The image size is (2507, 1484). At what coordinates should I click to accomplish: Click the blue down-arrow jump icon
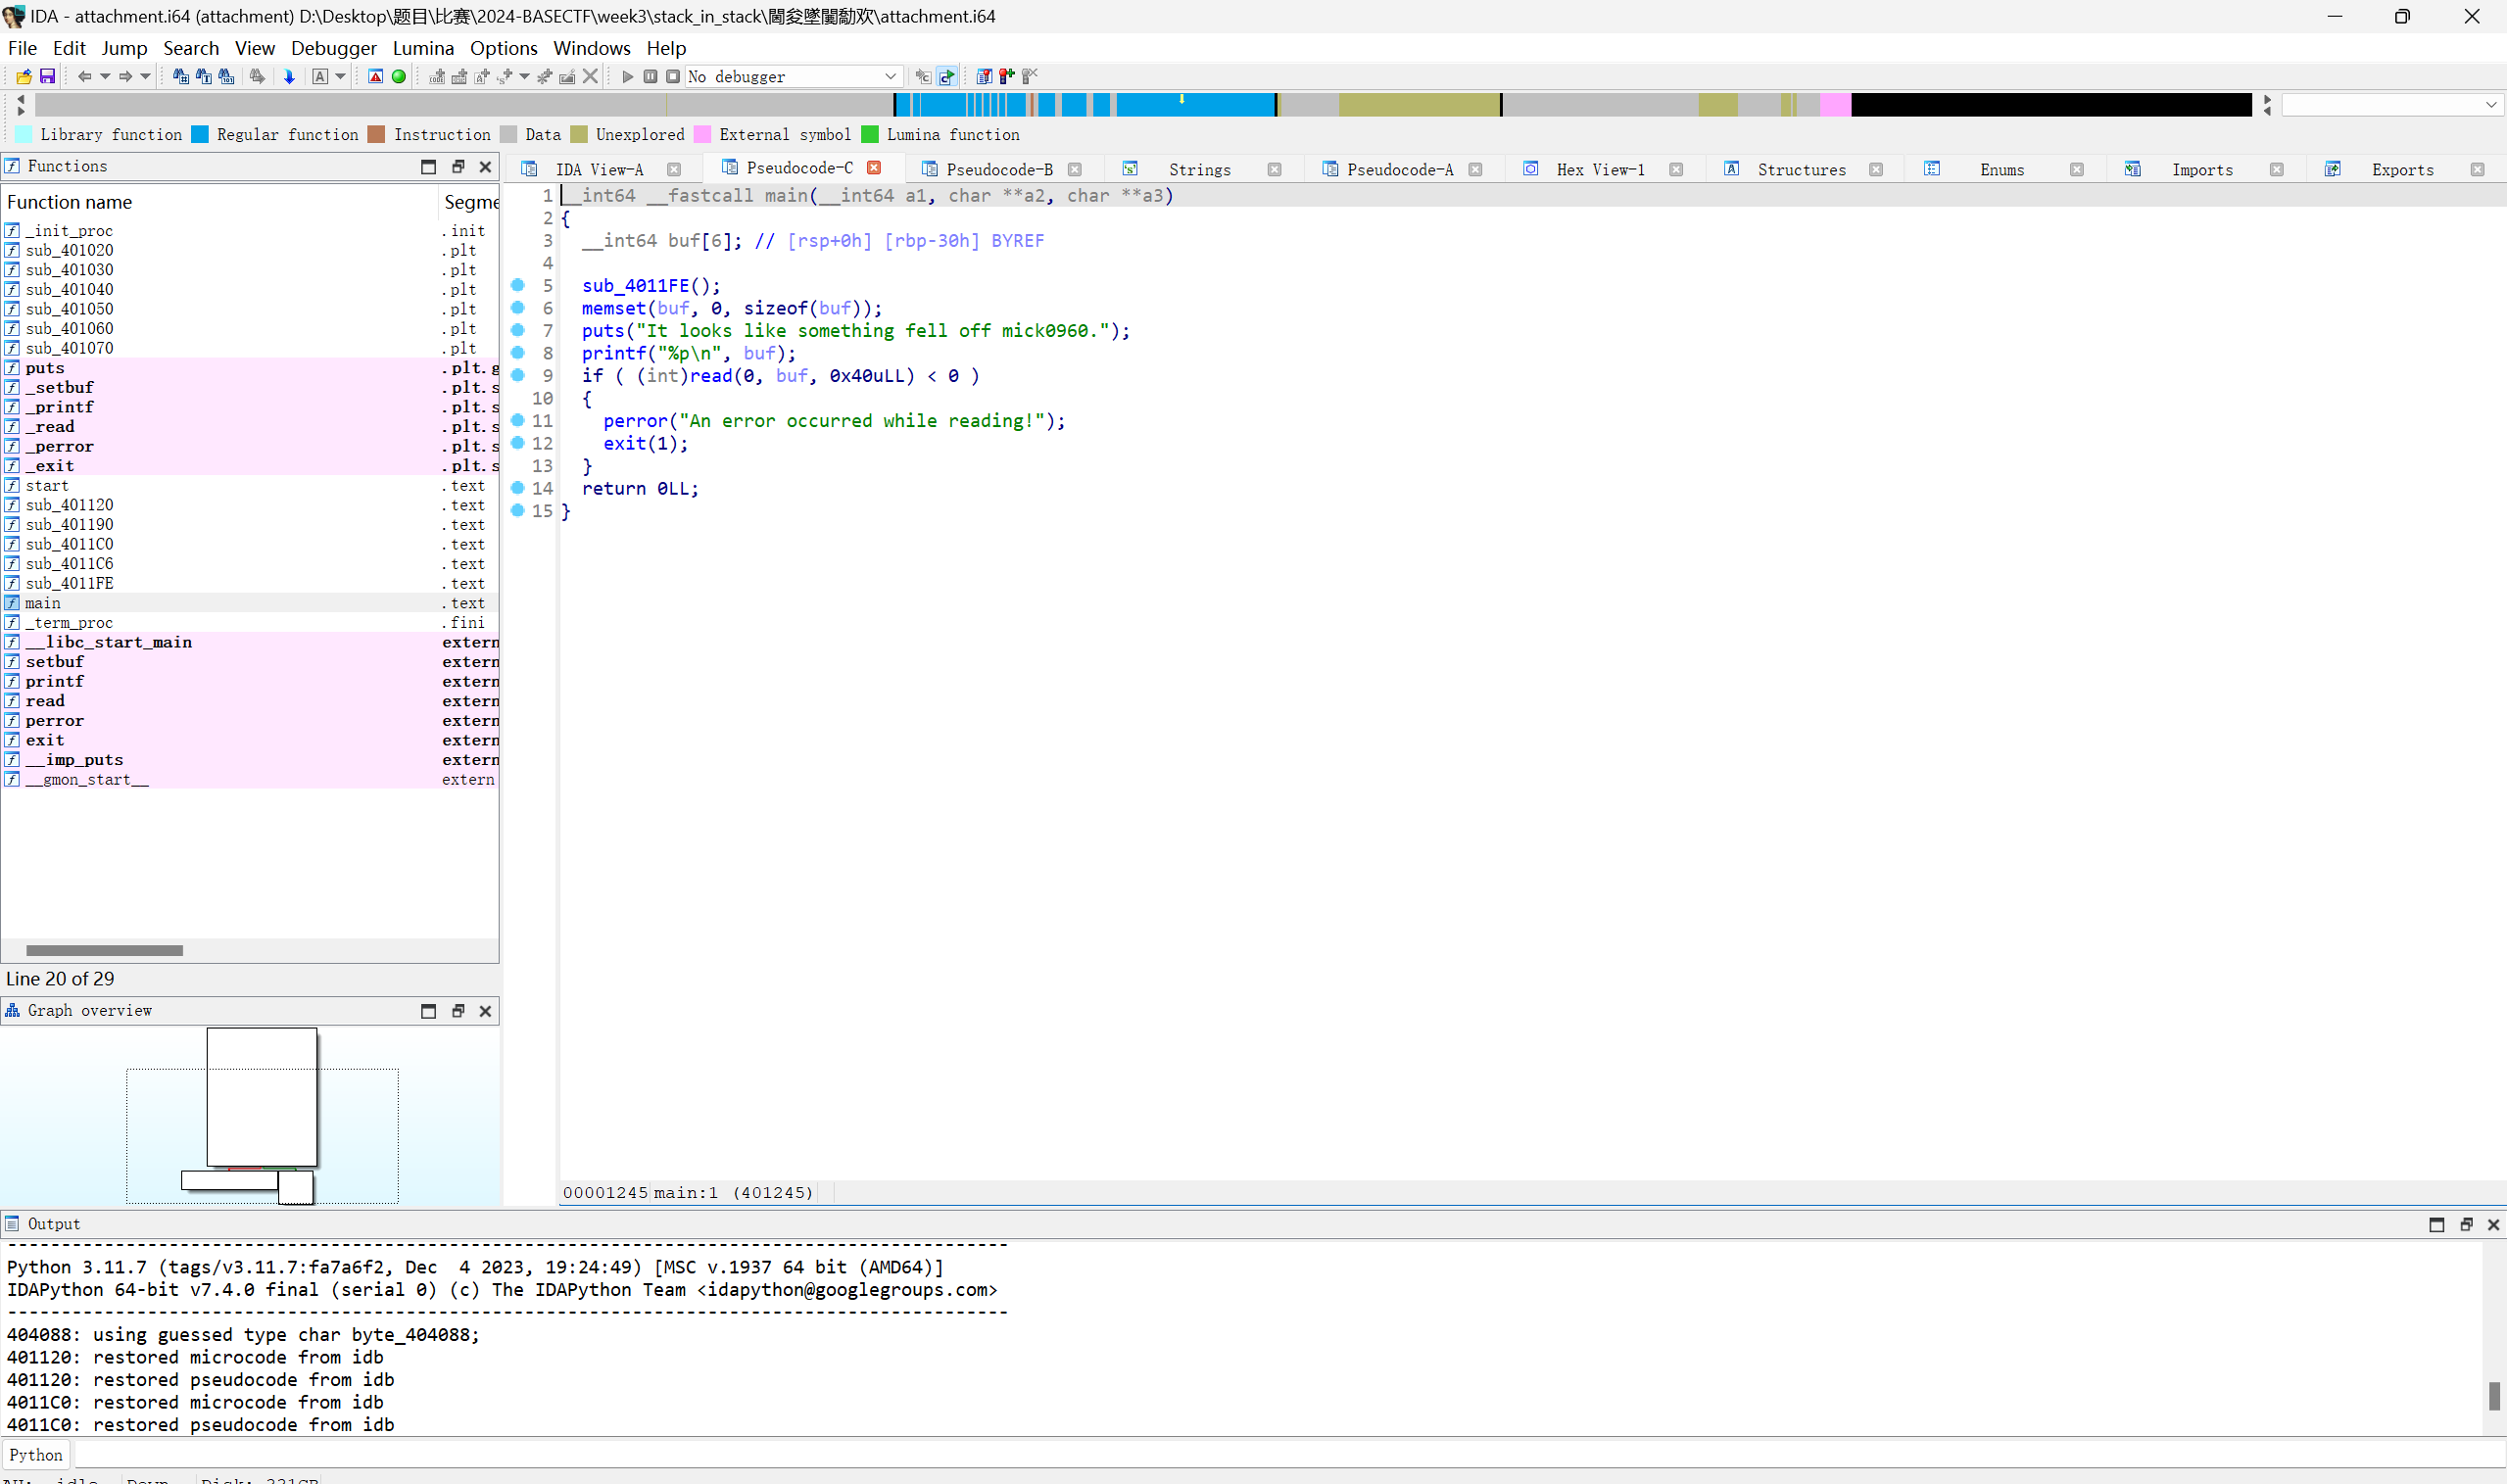point(289,76)
